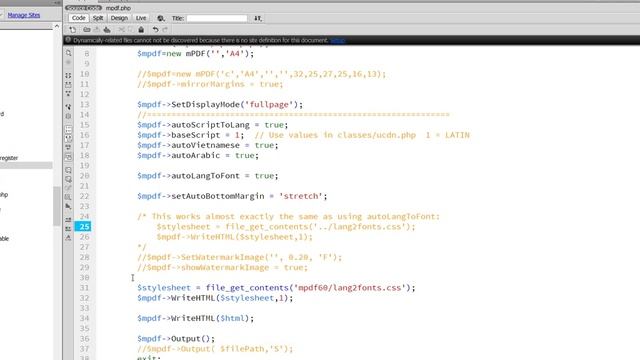Toggle Line Numbers in coding toolbar

tap(69, 129)
